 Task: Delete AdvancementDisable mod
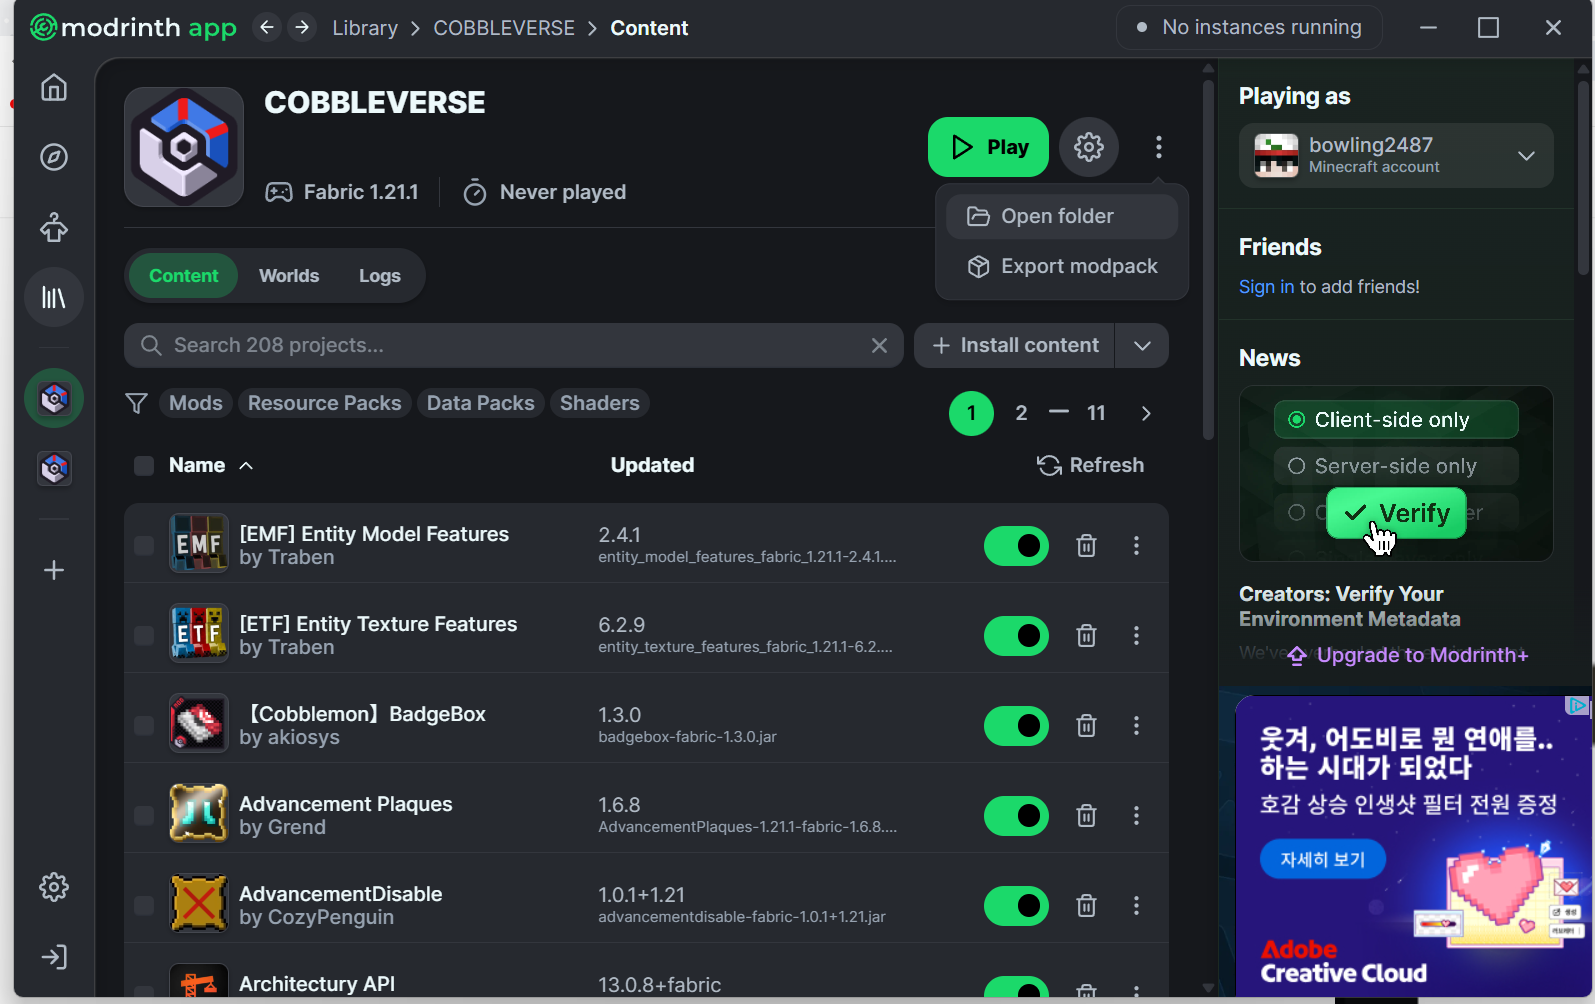1086,905
